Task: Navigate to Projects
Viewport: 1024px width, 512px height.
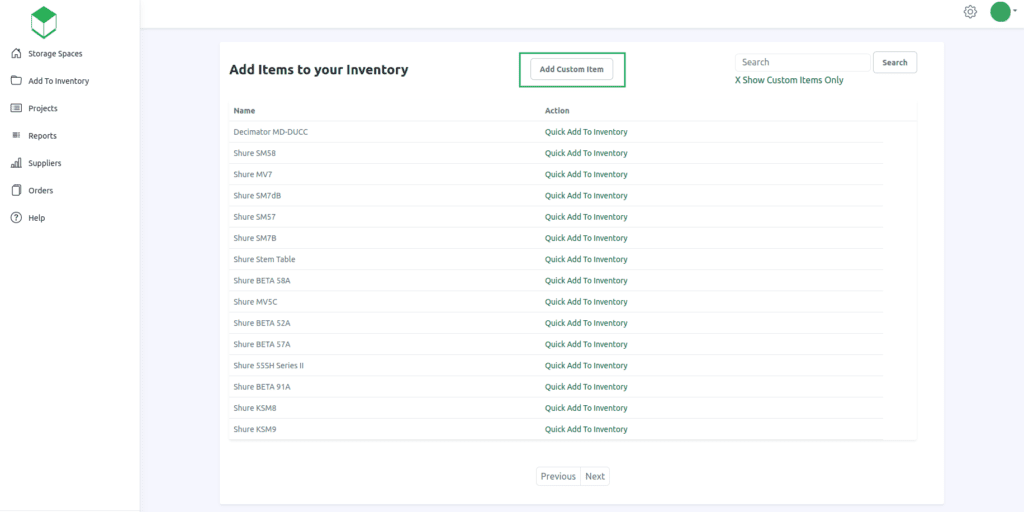Action: pos(43,108)
